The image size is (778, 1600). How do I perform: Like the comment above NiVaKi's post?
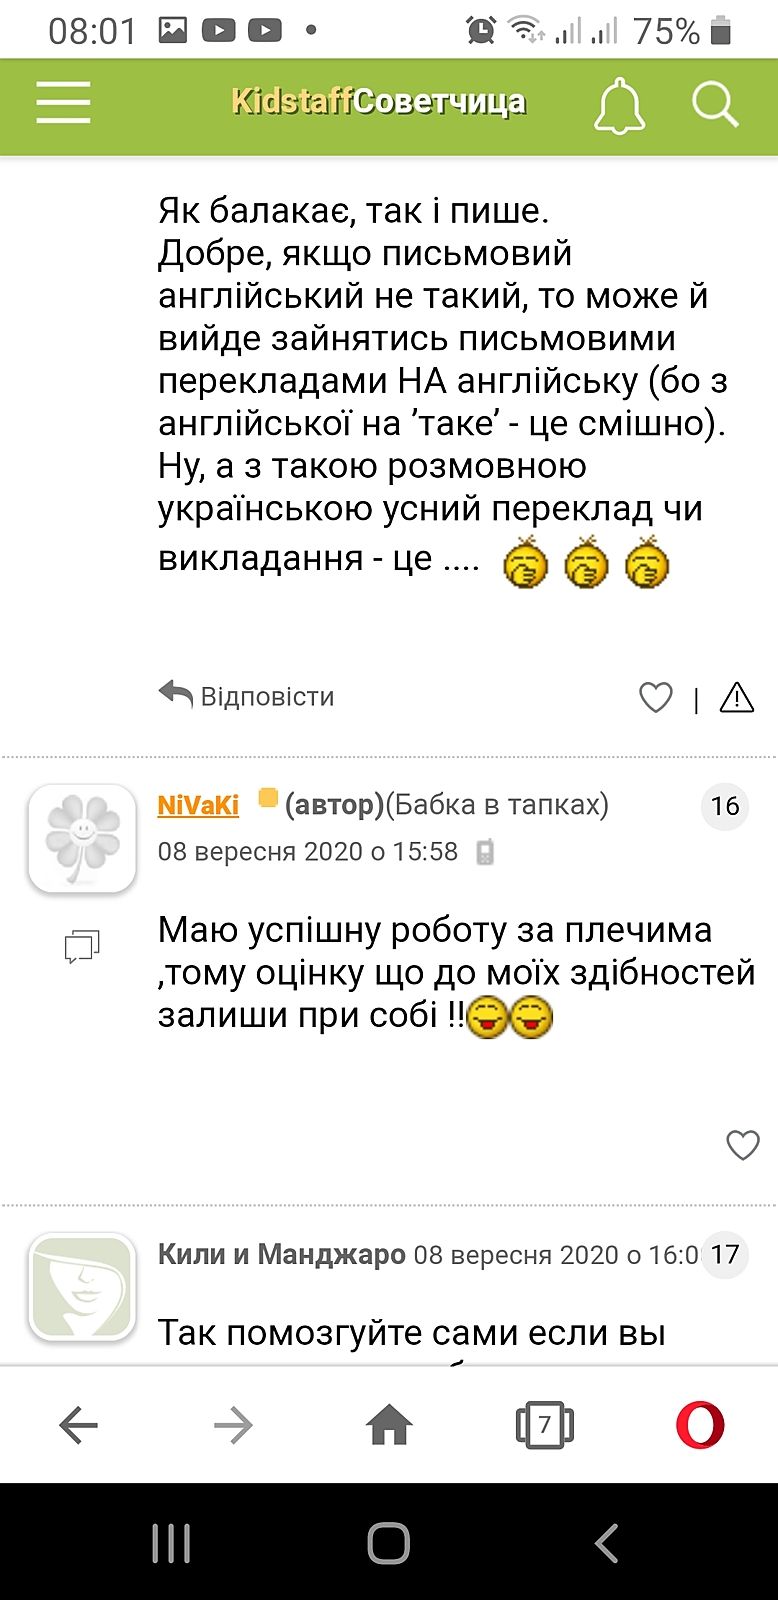tap(656, 697)
